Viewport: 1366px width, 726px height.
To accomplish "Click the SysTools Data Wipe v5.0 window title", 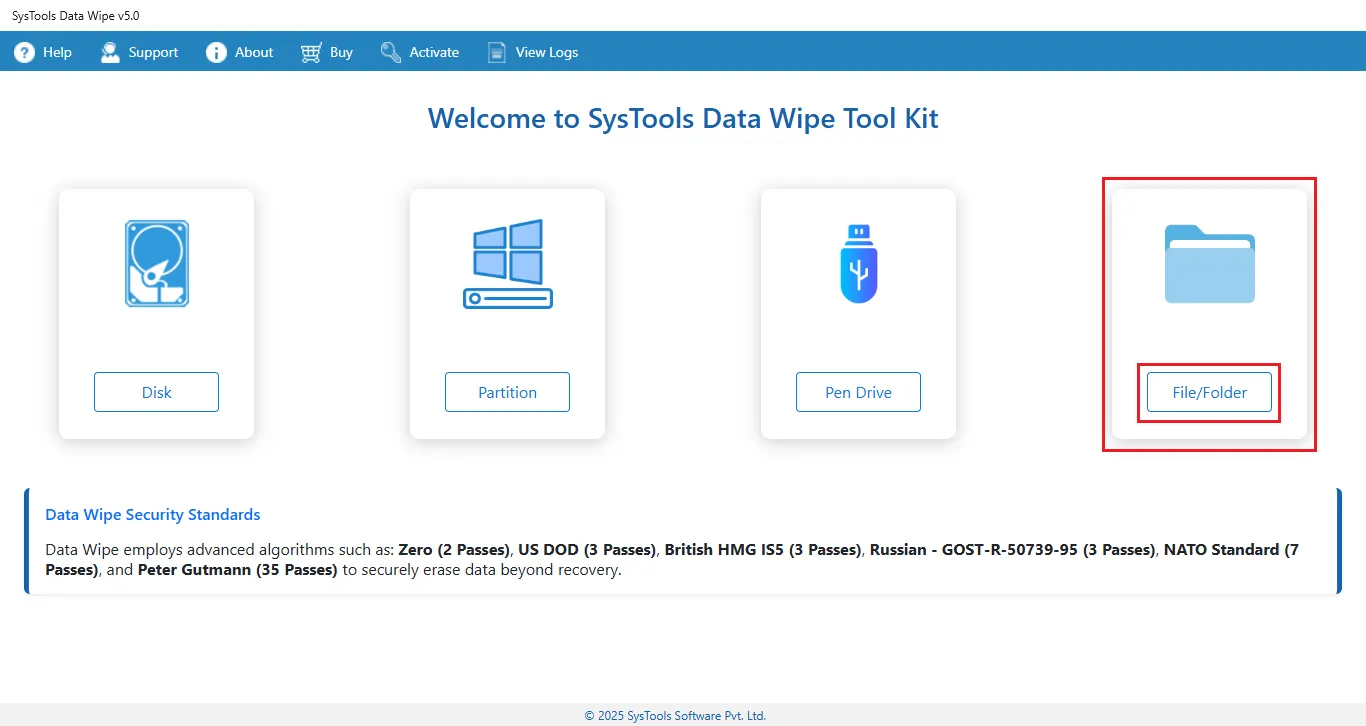I will 76,16.
